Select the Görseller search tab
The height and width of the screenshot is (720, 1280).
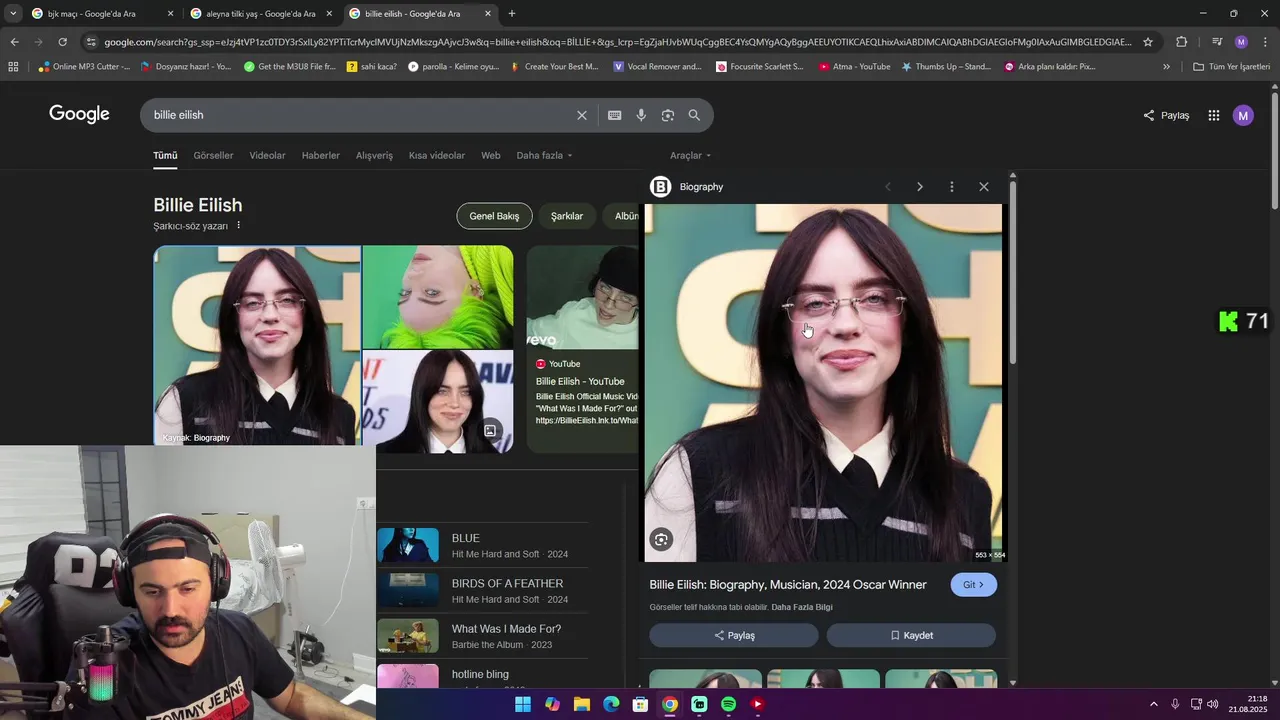coord(213,155)
